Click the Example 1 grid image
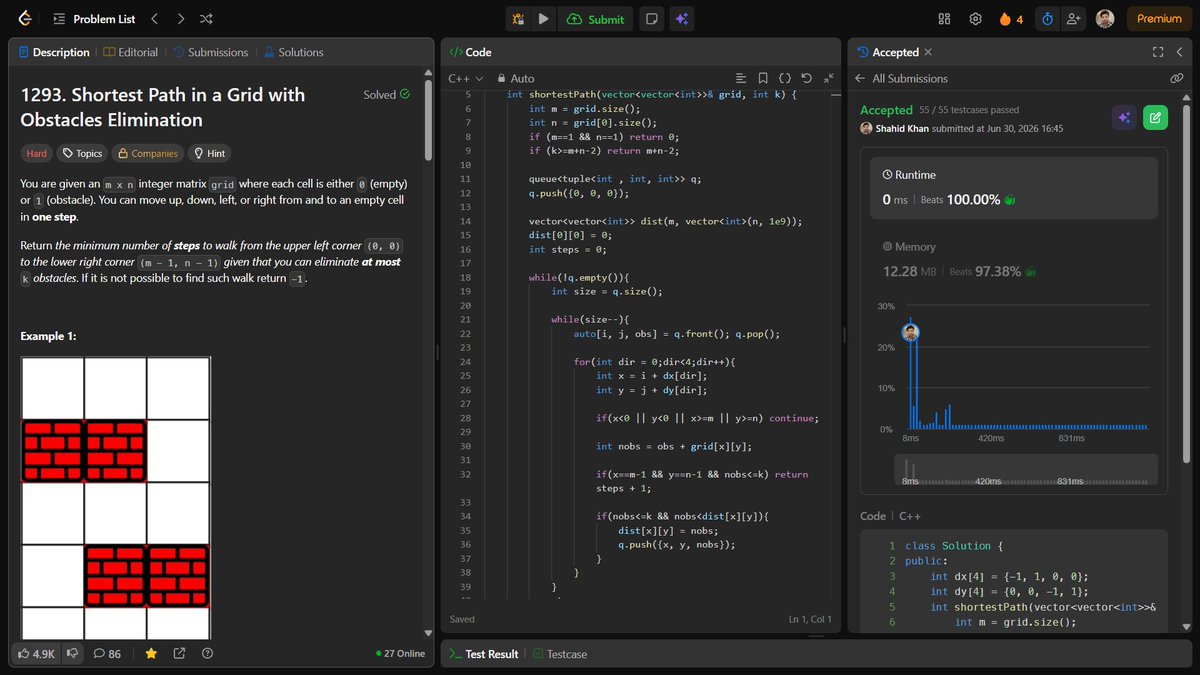Viewport: 1200px width, 675px height. coord(116,498)
